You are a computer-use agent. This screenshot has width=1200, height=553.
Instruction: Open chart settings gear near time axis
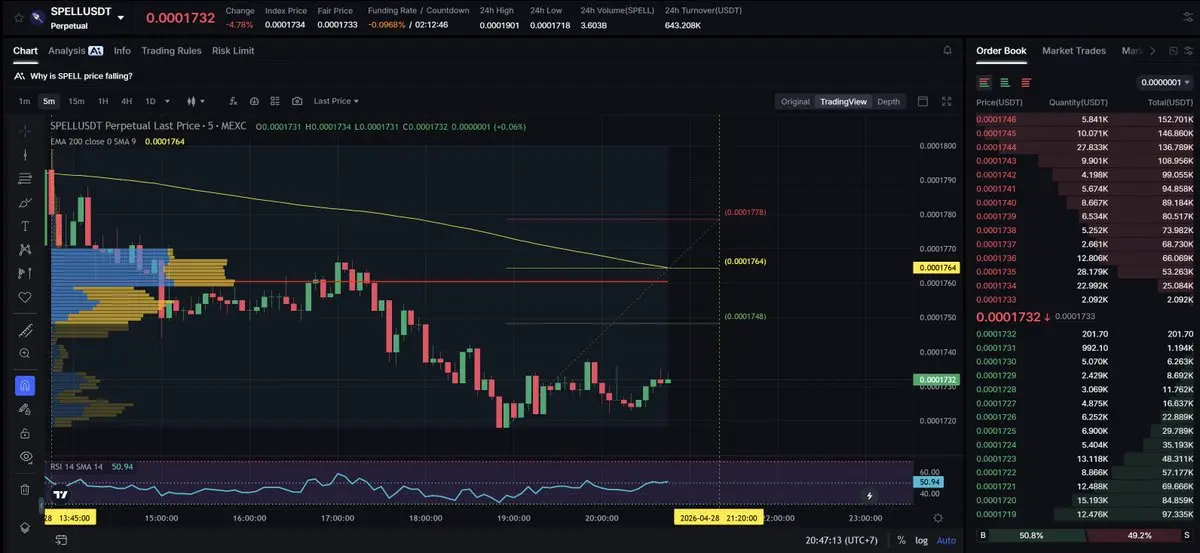tap(937, 518)
